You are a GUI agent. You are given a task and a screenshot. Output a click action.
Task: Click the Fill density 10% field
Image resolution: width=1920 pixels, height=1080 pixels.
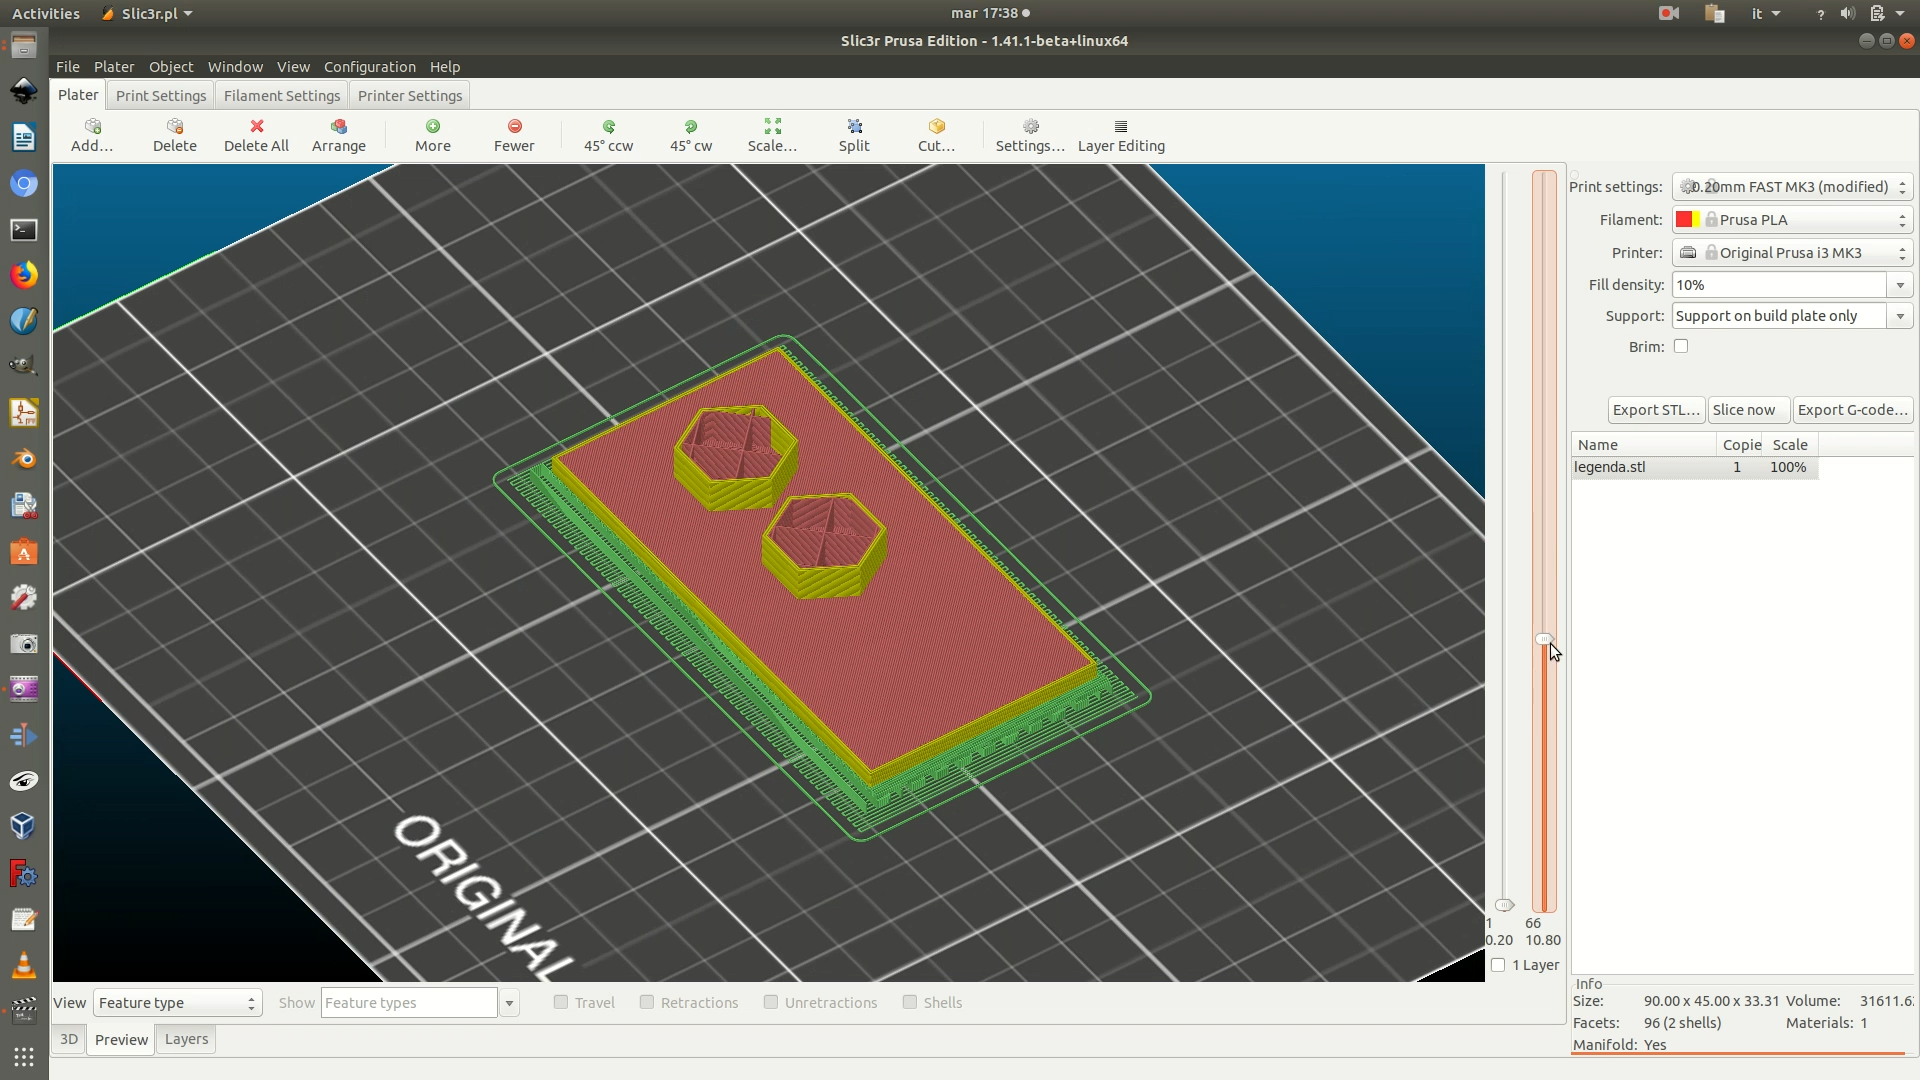(x=1780, y=285)
